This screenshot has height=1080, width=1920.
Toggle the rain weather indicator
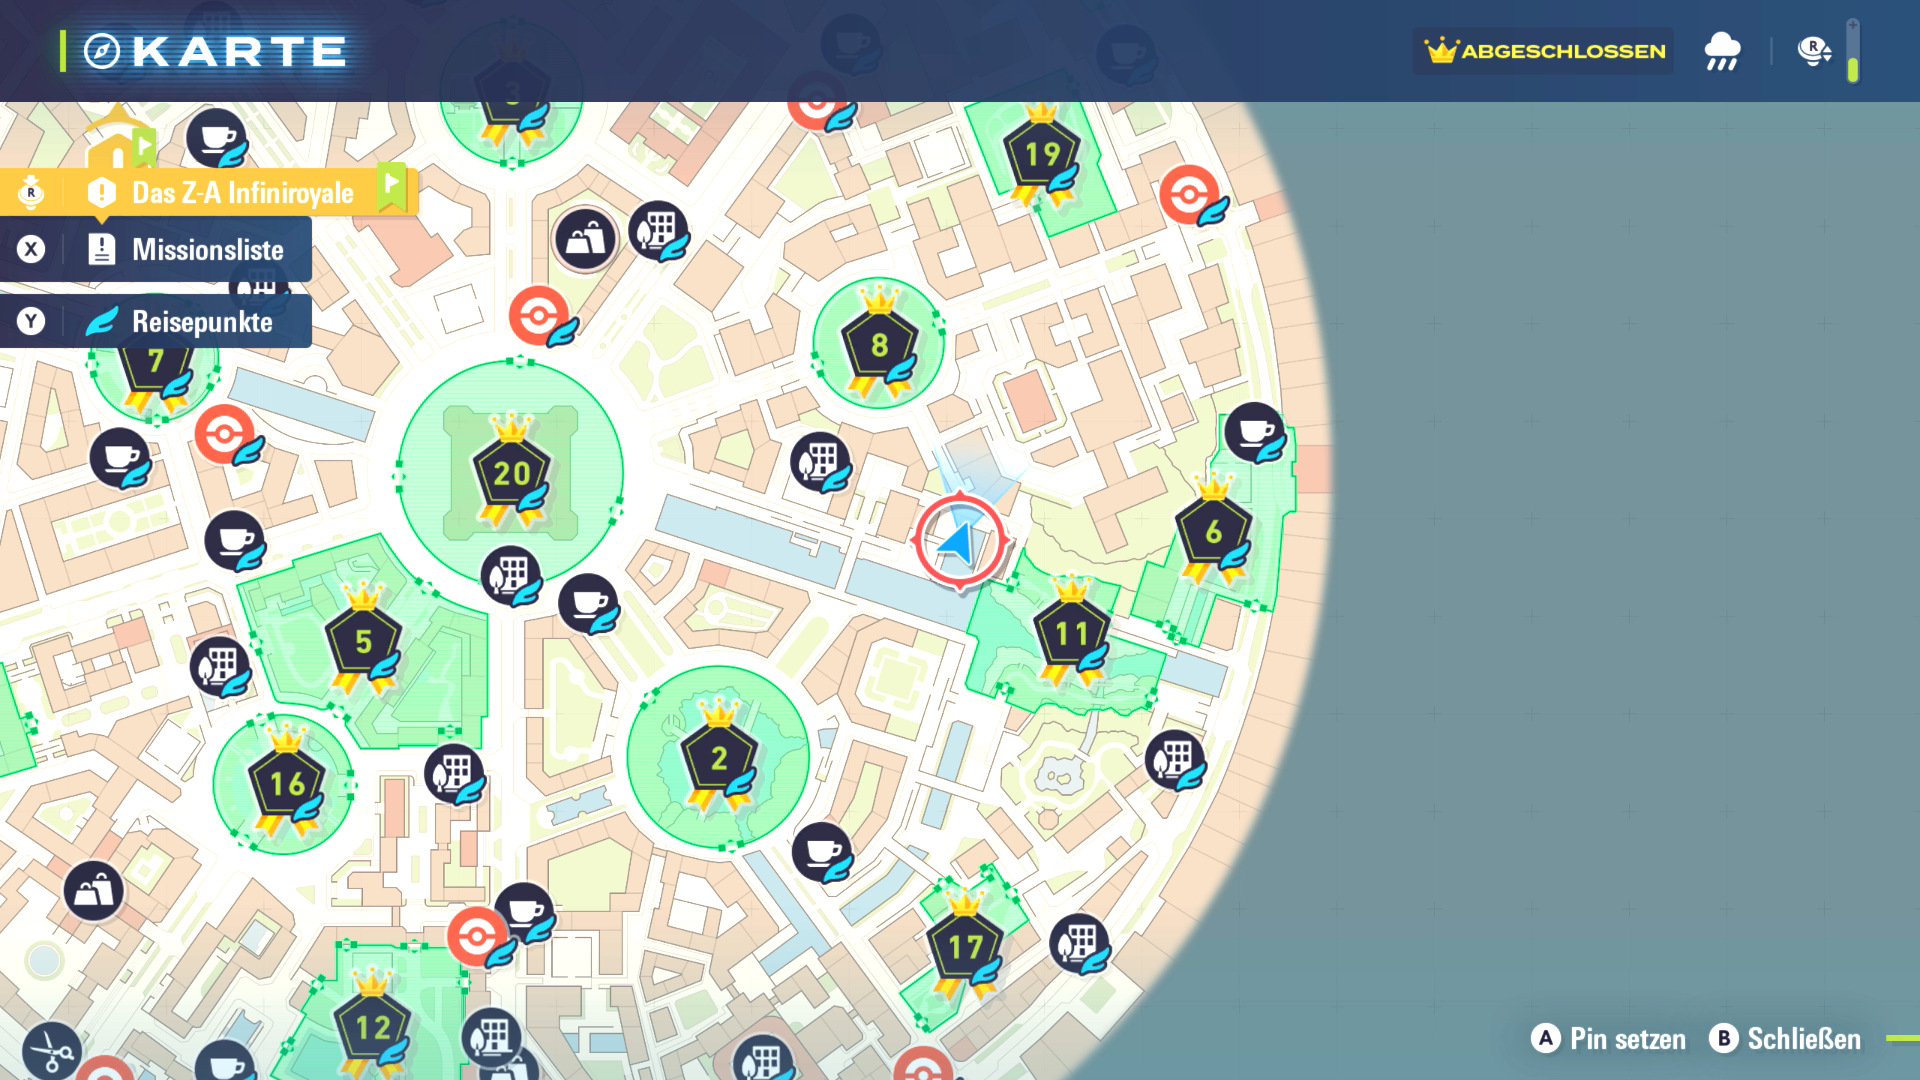1722,51
